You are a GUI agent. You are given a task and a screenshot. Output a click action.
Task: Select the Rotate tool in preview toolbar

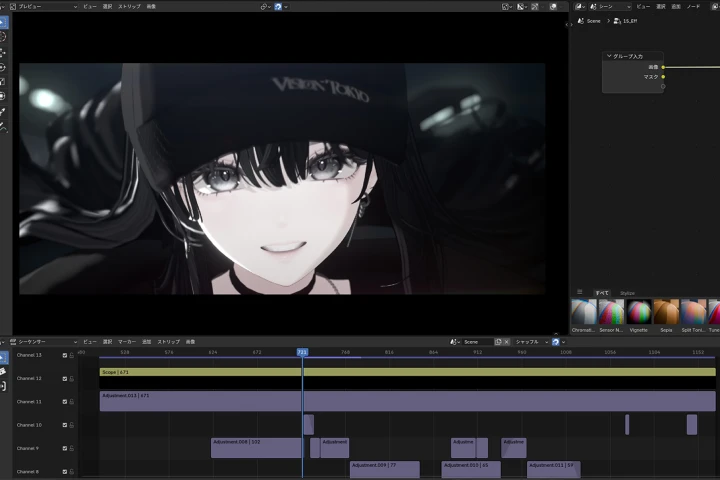coord(3,67)
